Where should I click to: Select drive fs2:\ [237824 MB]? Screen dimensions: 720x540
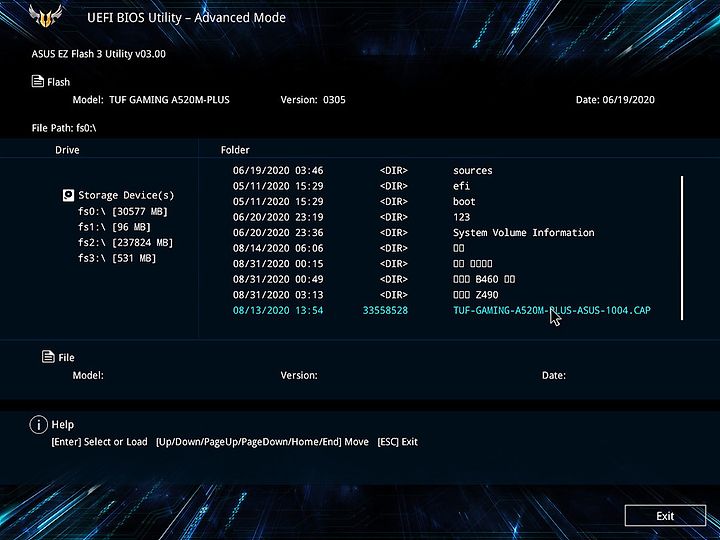(x=125, y=242)
